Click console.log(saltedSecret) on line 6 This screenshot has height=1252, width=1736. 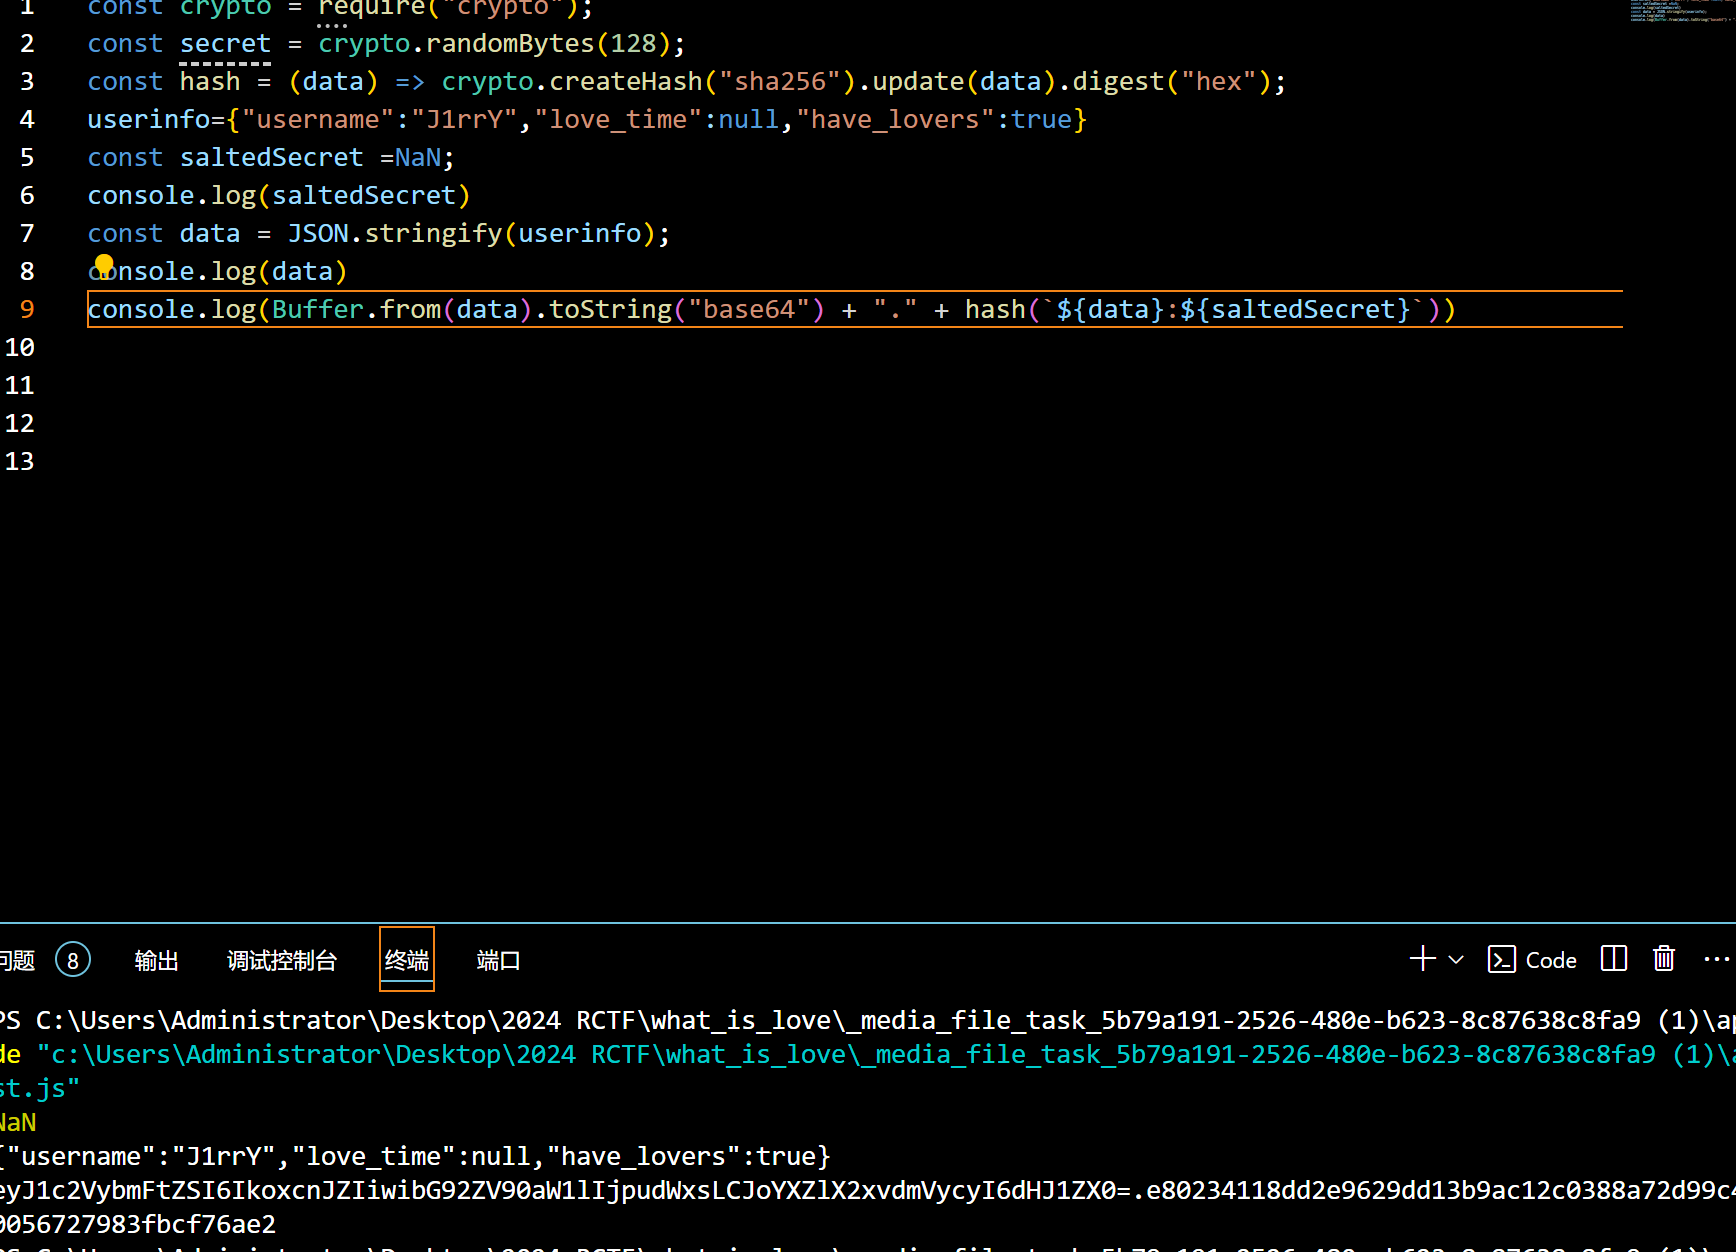(279, 195)
